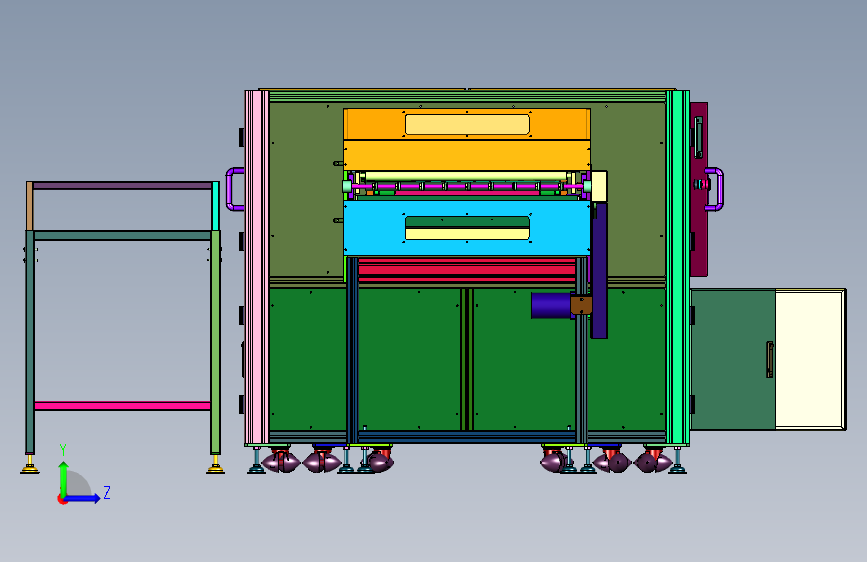Select the tan upper-left post of the rack
The height and width of the screenshot is (562, 867).
(x=29, y=206)
